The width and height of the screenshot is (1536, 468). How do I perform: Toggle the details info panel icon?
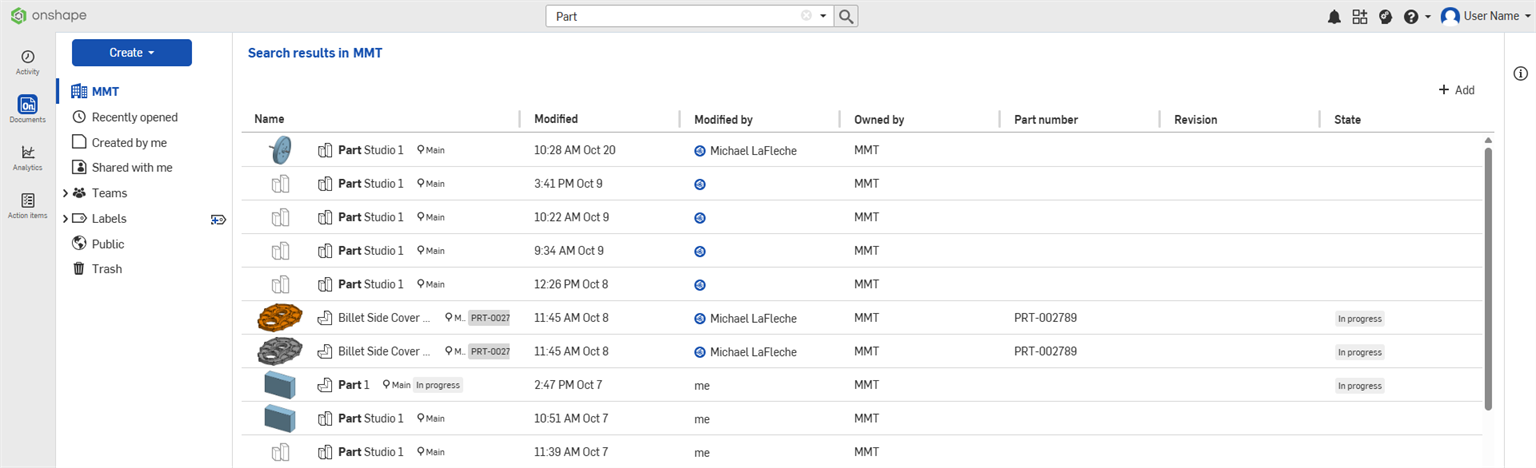click(x=1520, y=73)
